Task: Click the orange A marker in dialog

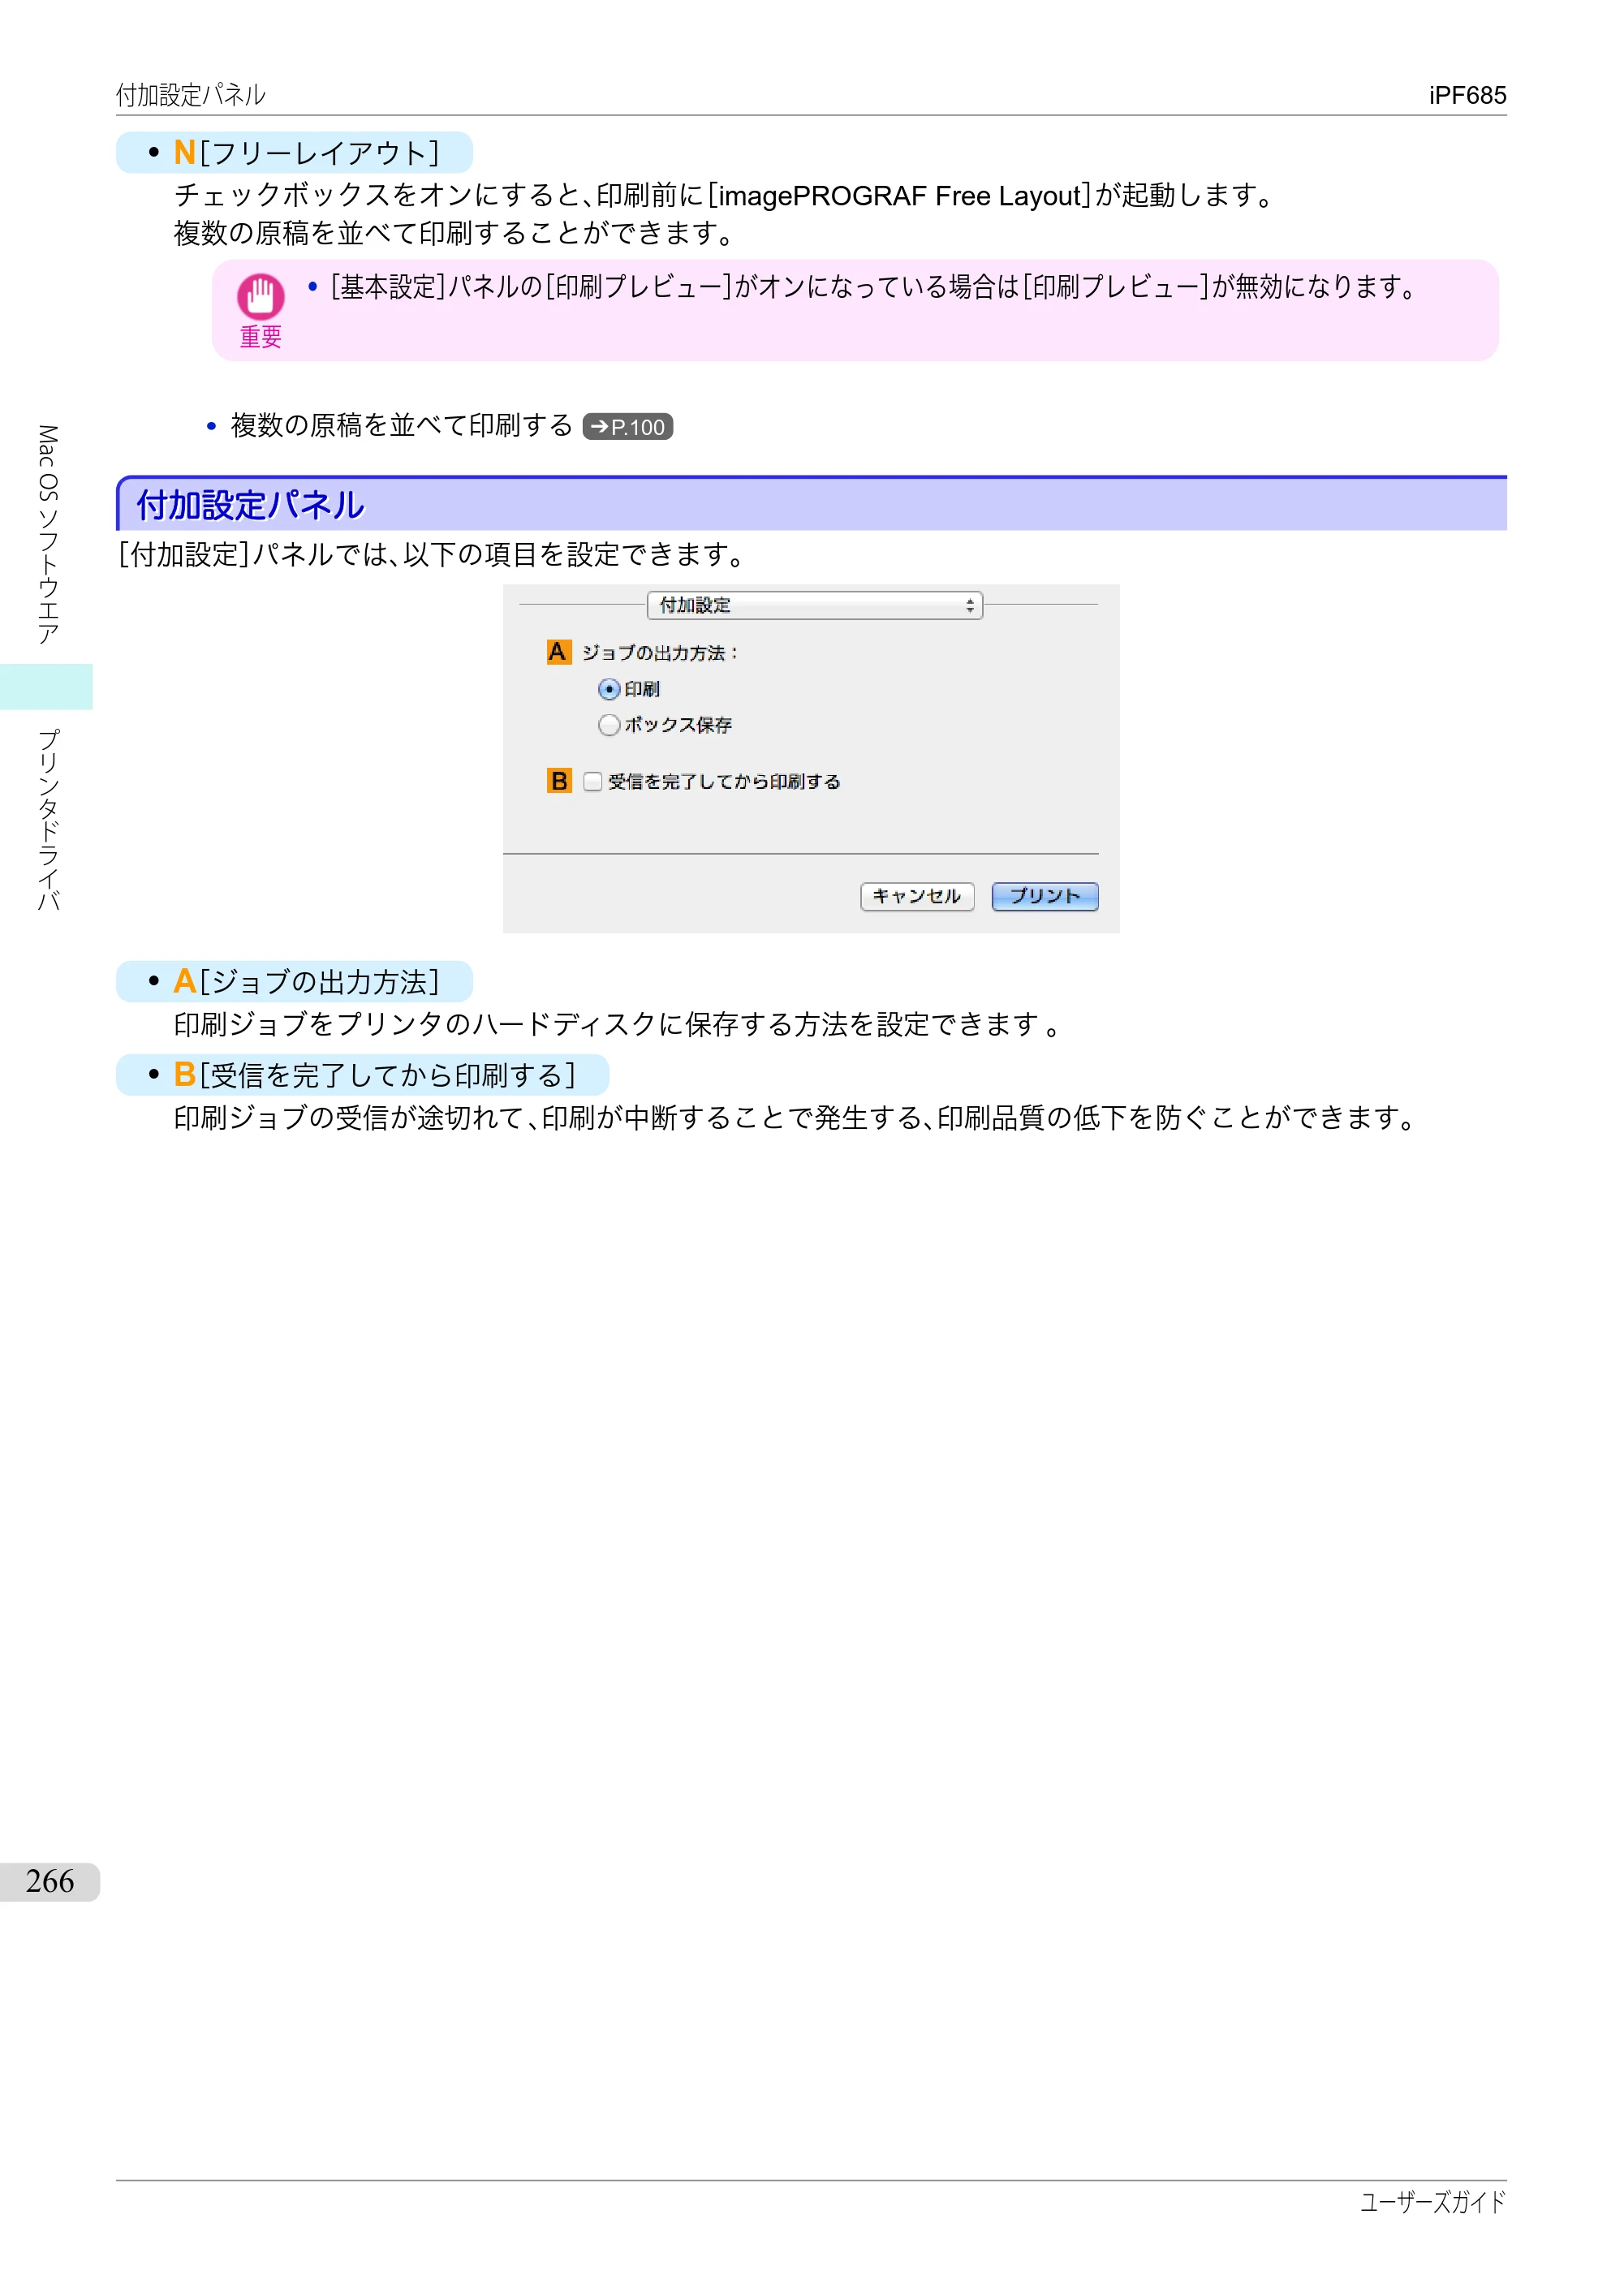Action: pos(558,652)
